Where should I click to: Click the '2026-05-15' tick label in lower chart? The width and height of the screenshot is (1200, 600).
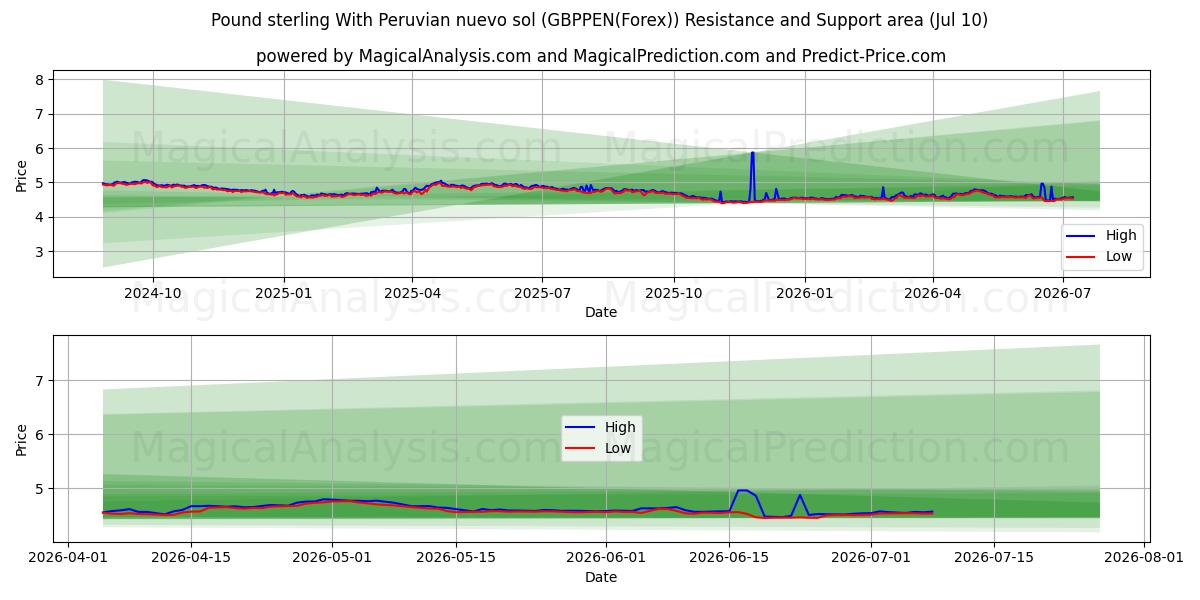tap(456, 557)
